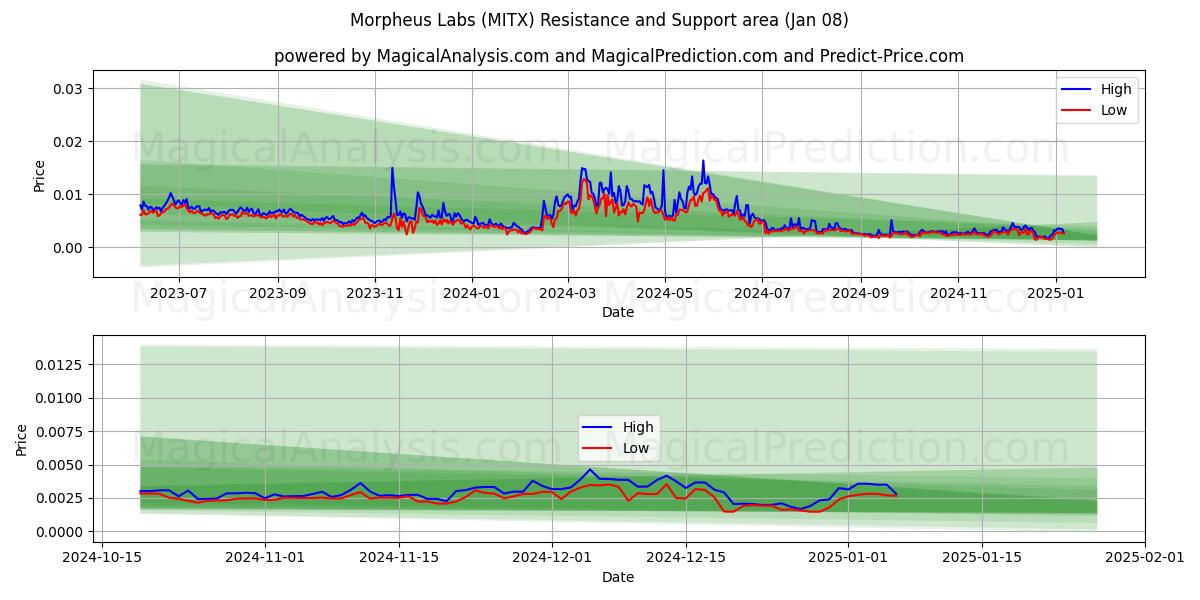Image resolution: width=1200 pixels, height=600 pixels.
Task: Click the '2024-09' x-axis tick label
Action: click(861, 293)
